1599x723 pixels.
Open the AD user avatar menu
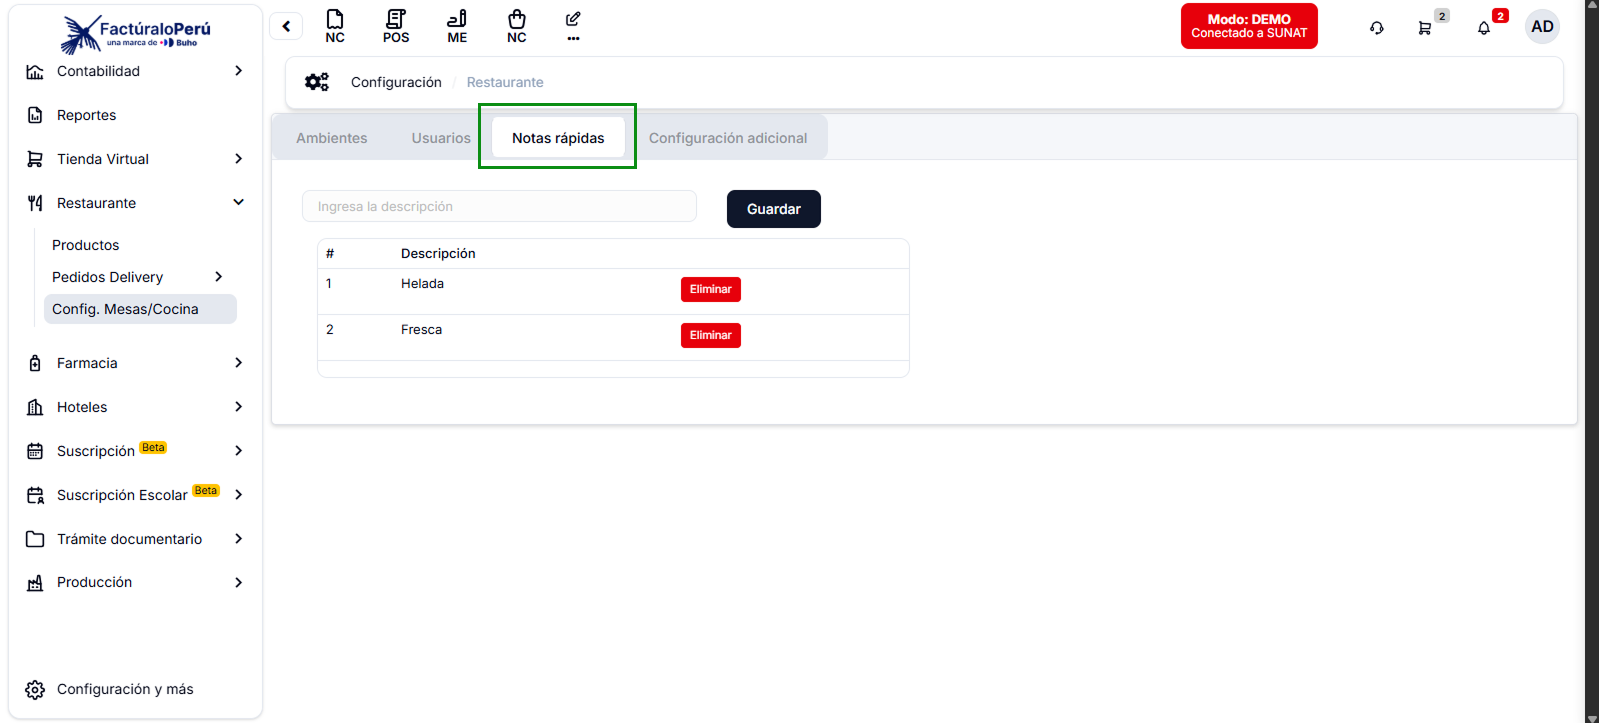point(1542,27)
